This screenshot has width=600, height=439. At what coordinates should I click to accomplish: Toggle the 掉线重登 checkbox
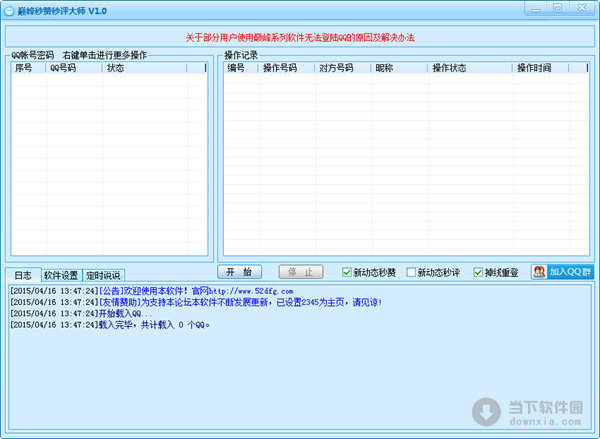click(x=478, y=272)
